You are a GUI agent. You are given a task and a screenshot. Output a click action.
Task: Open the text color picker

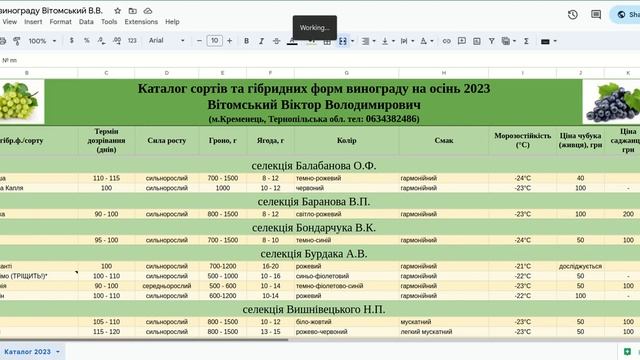[x=292, y=41]
